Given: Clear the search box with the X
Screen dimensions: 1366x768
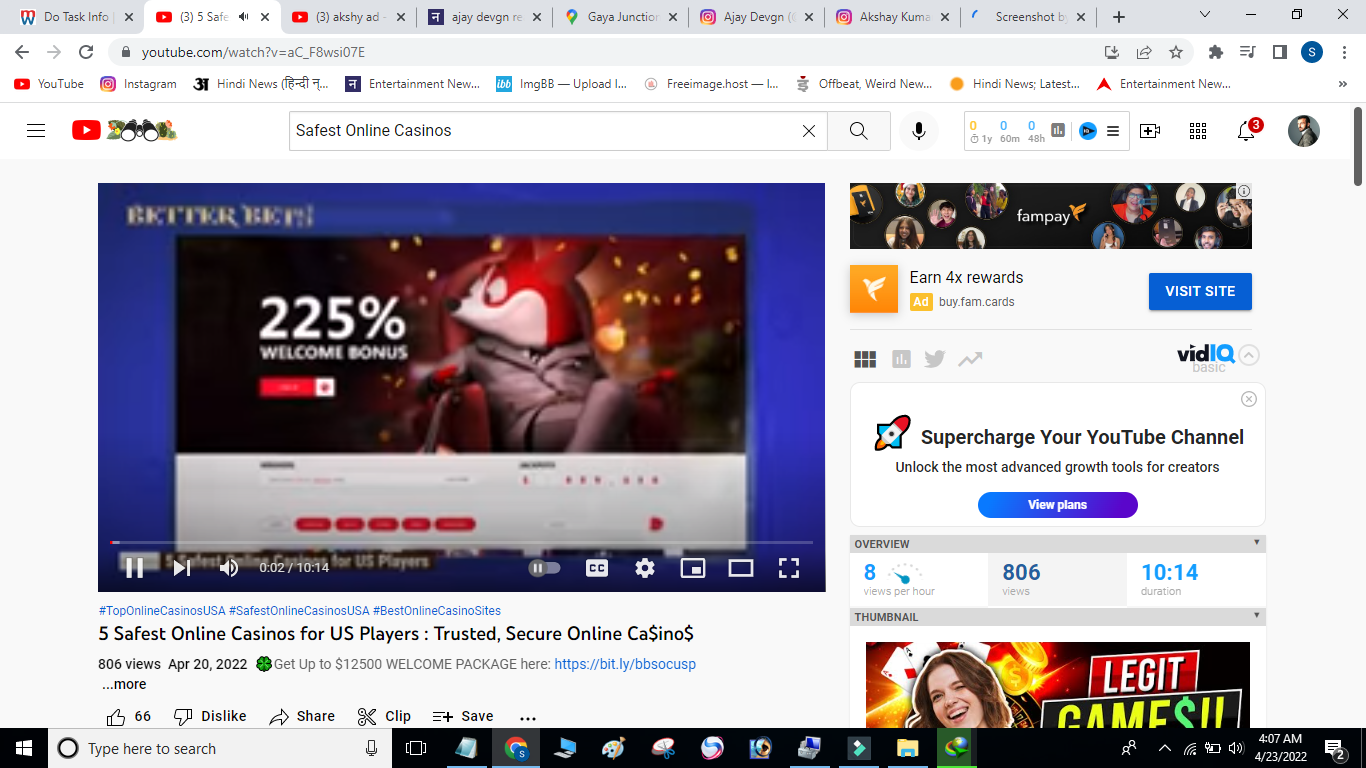Looking at the screenshot, I should [809, 131].
